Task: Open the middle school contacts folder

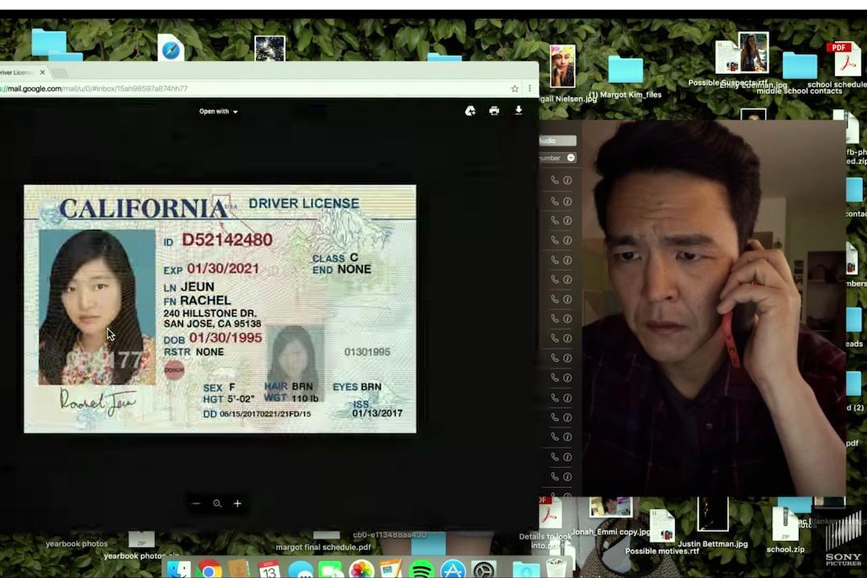Action: point(800,65)
